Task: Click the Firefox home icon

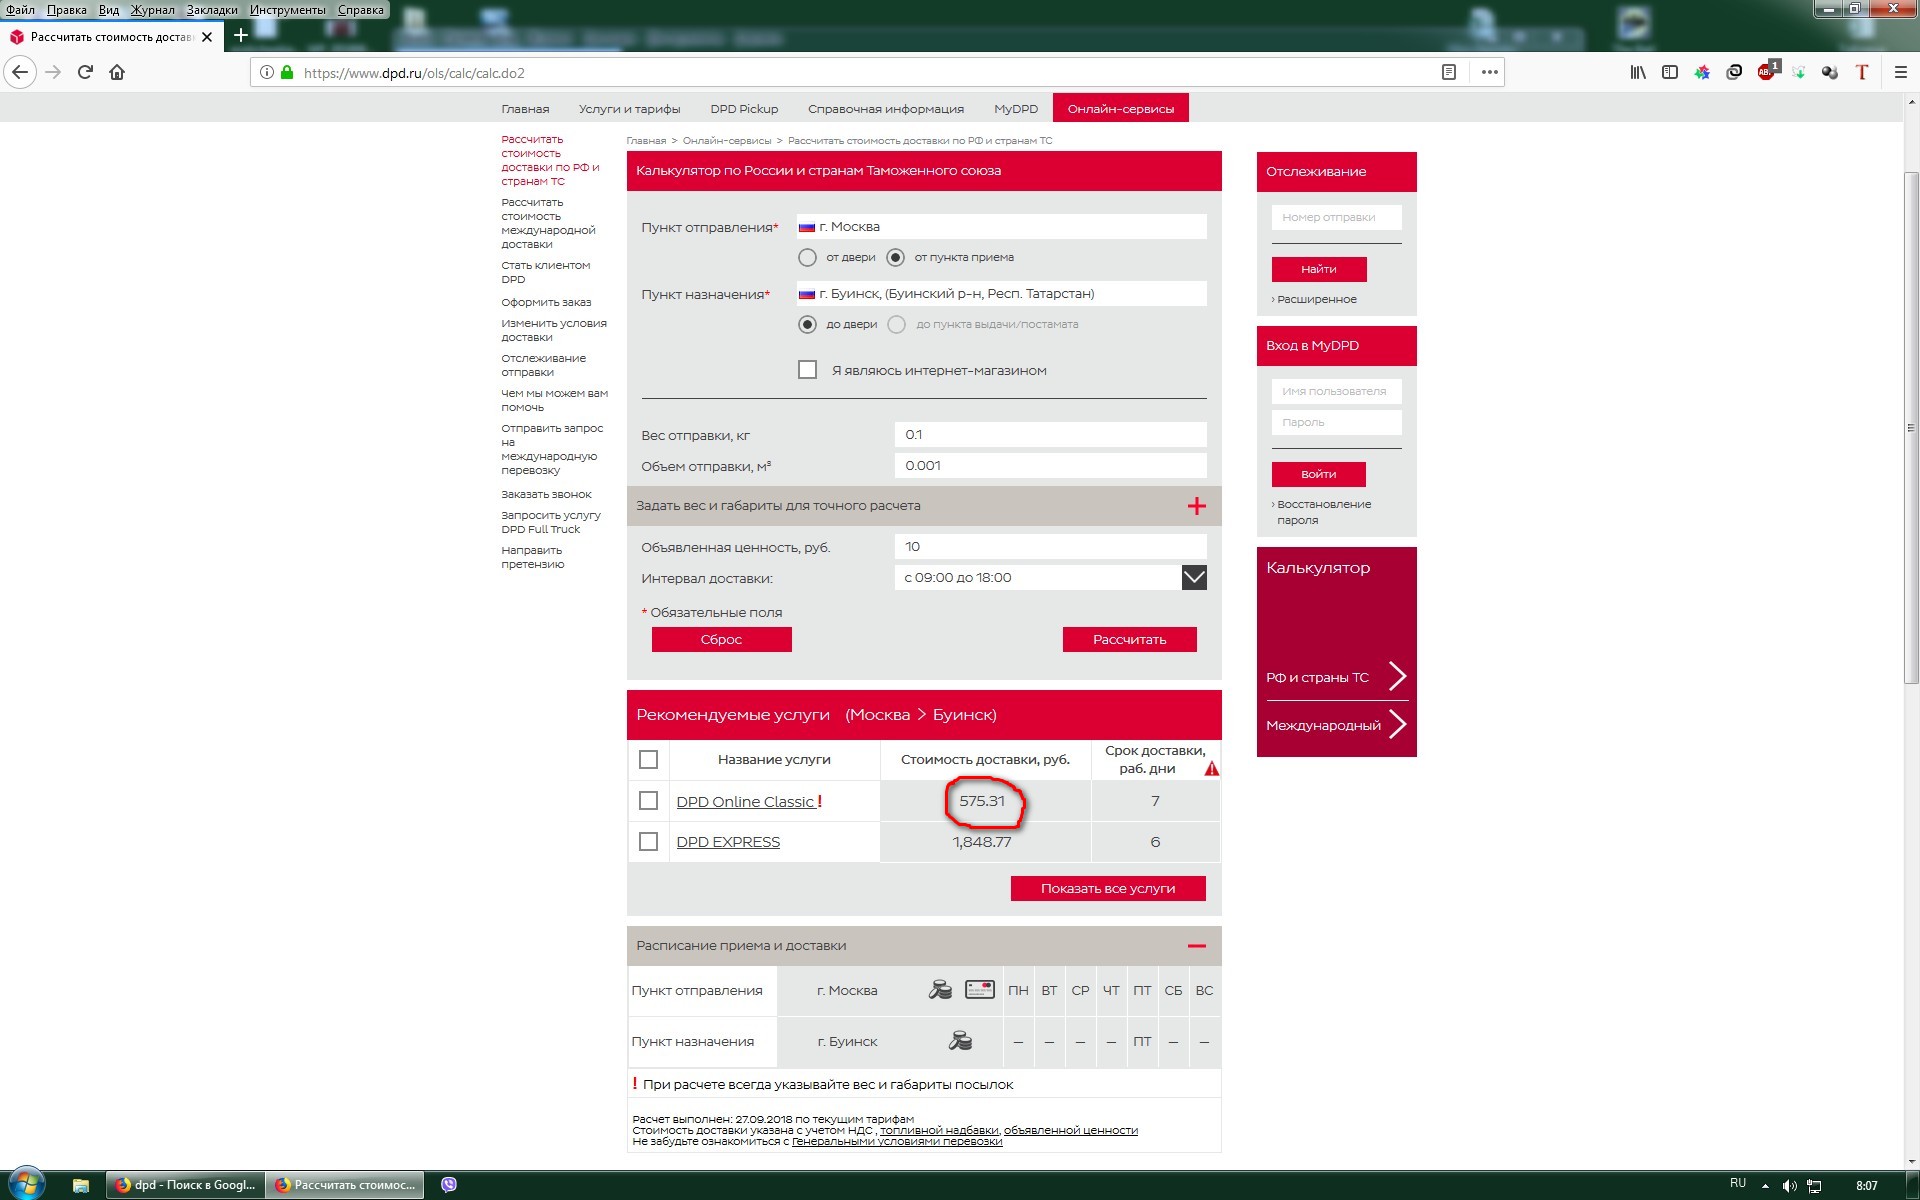Action: coord(117,72)
